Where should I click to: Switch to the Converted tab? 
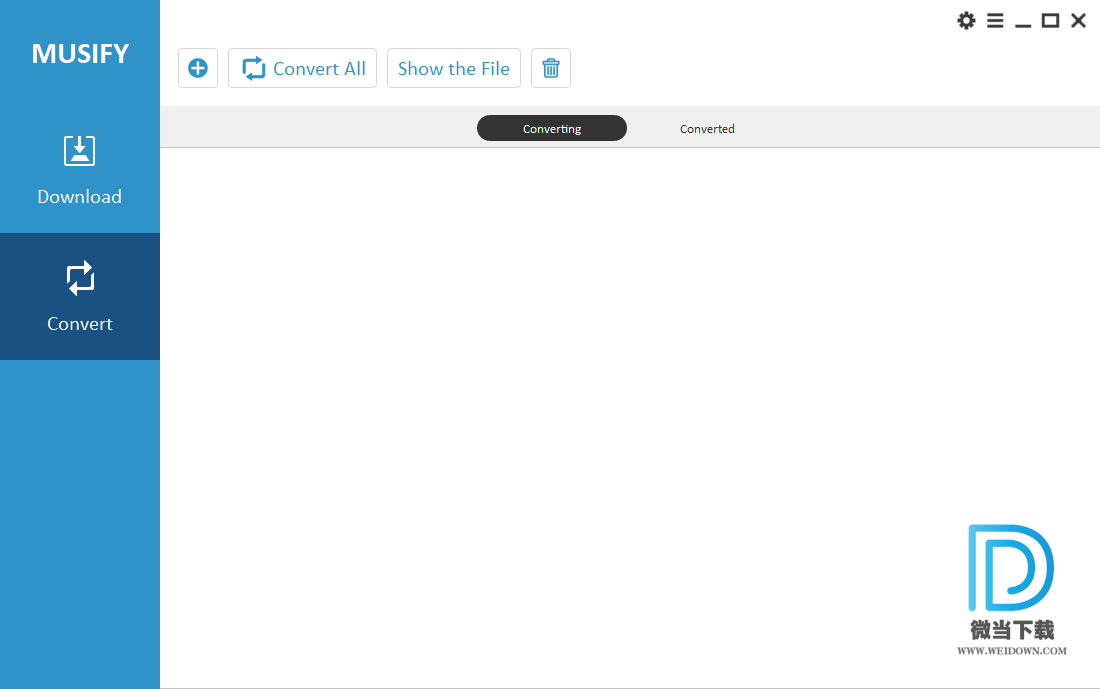pyautogui.click(x=707, y=128)
